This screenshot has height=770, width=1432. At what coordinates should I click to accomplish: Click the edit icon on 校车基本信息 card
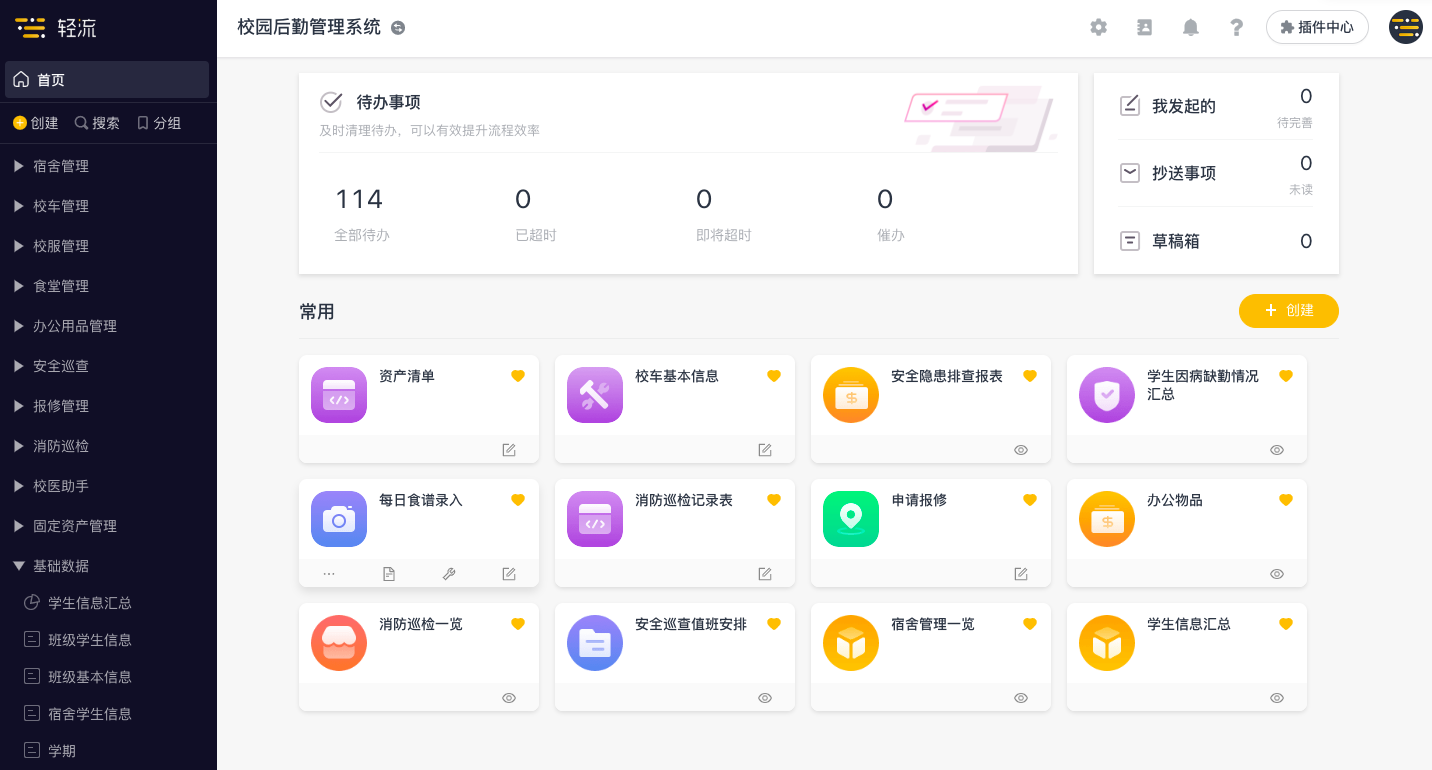pos(765,450)
